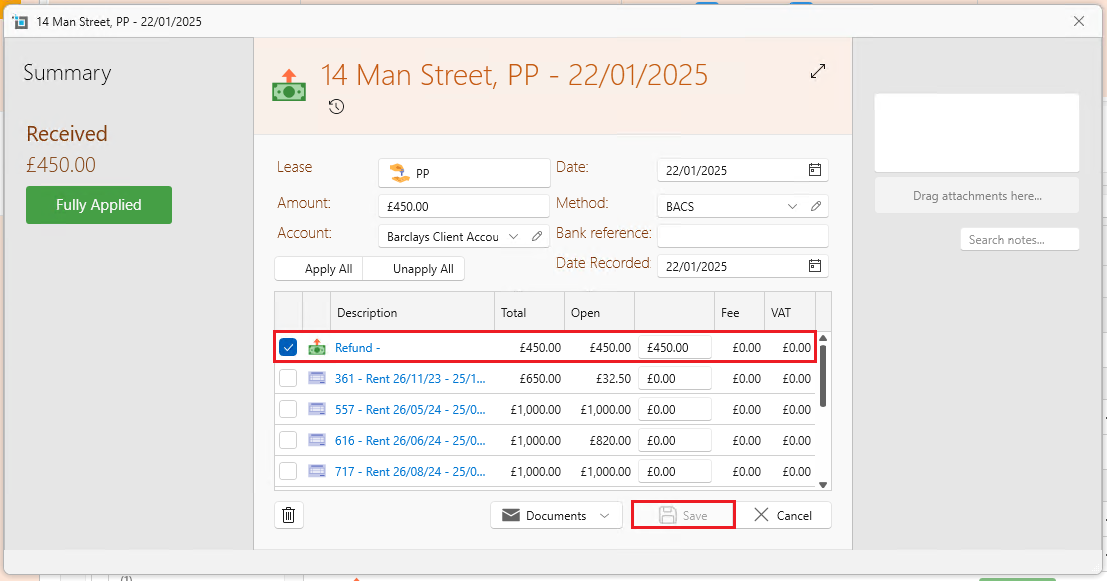This screenshot has width=1107, height=581.
Task: Click the invoice icon on row 717
Action: tap(317, 471)
